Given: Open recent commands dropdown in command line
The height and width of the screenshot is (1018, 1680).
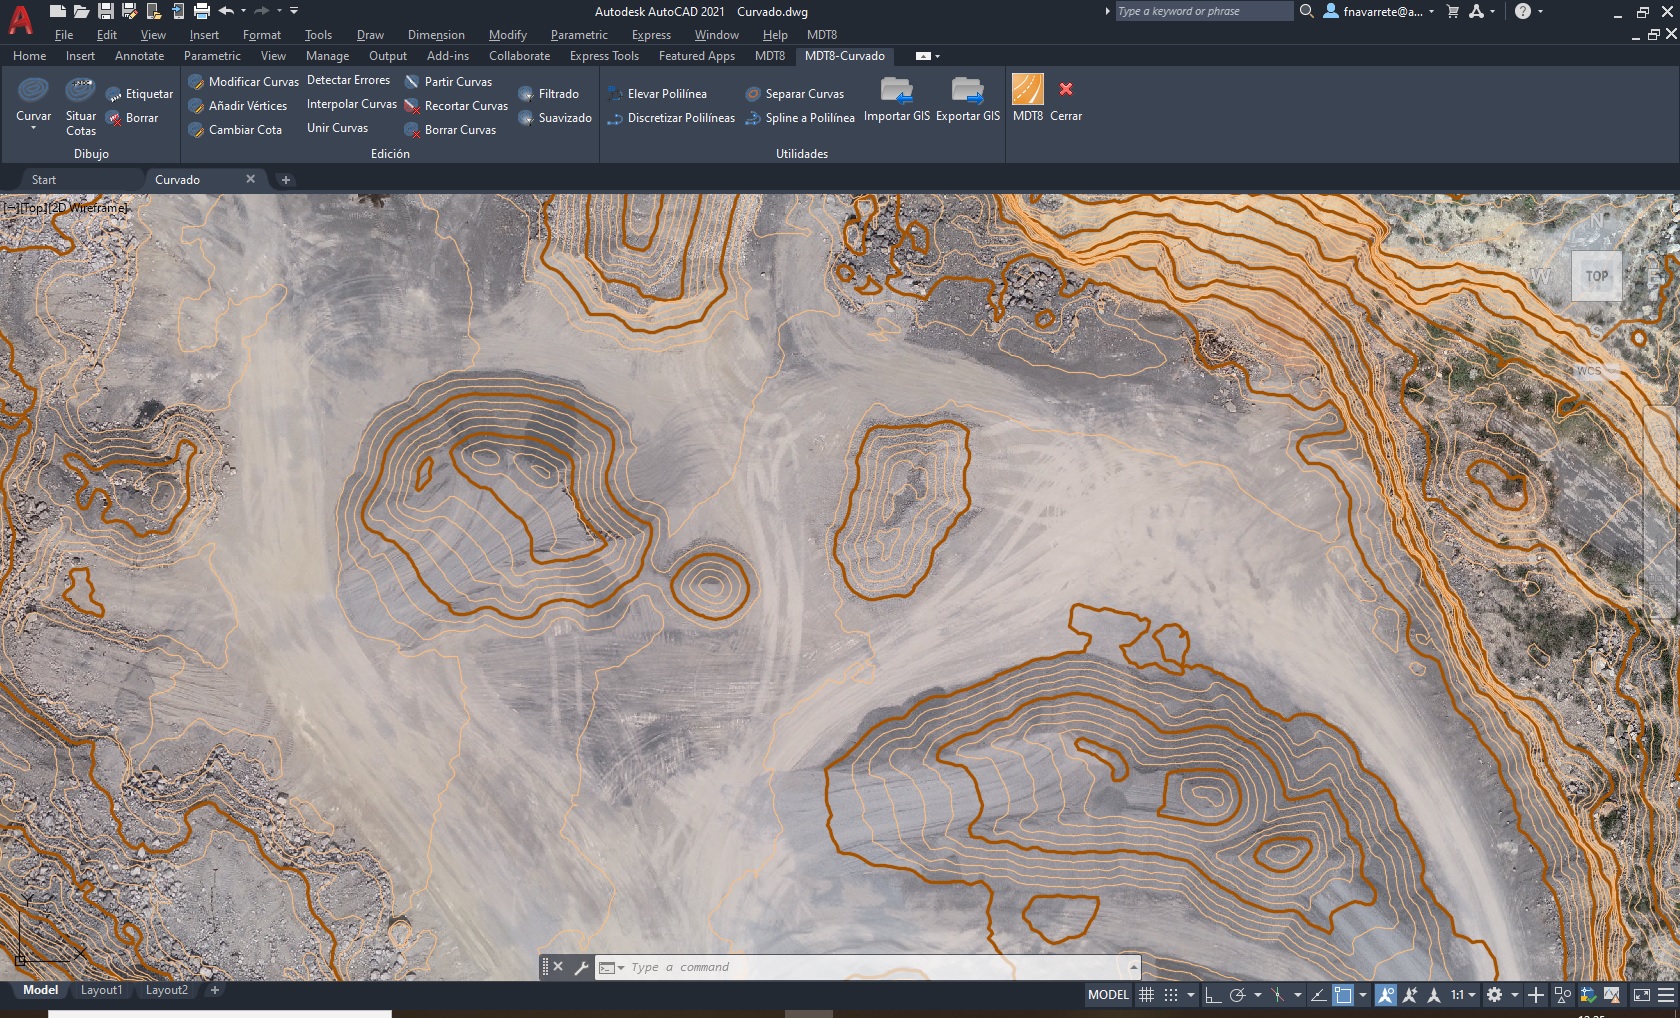Looking at the screenshot, I should pos(611,967).
